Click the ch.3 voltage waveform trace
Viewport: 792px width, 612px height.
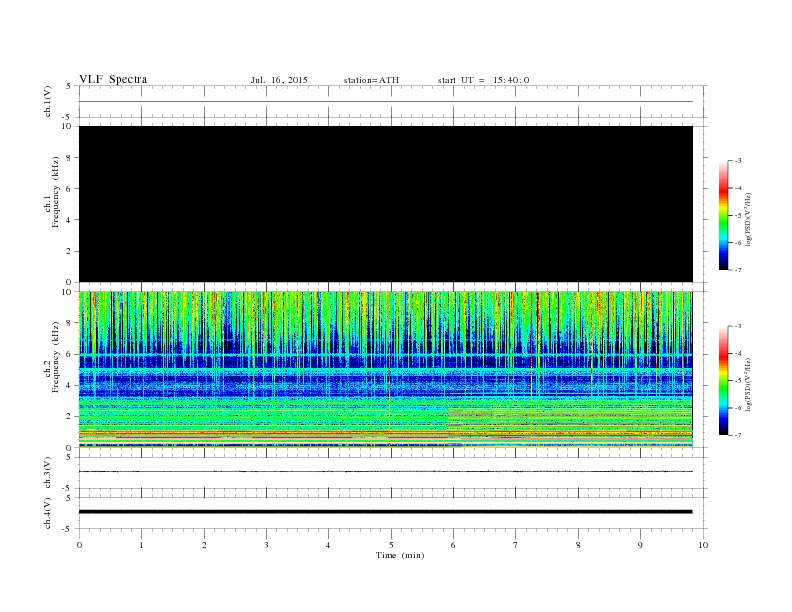[386, 472]
